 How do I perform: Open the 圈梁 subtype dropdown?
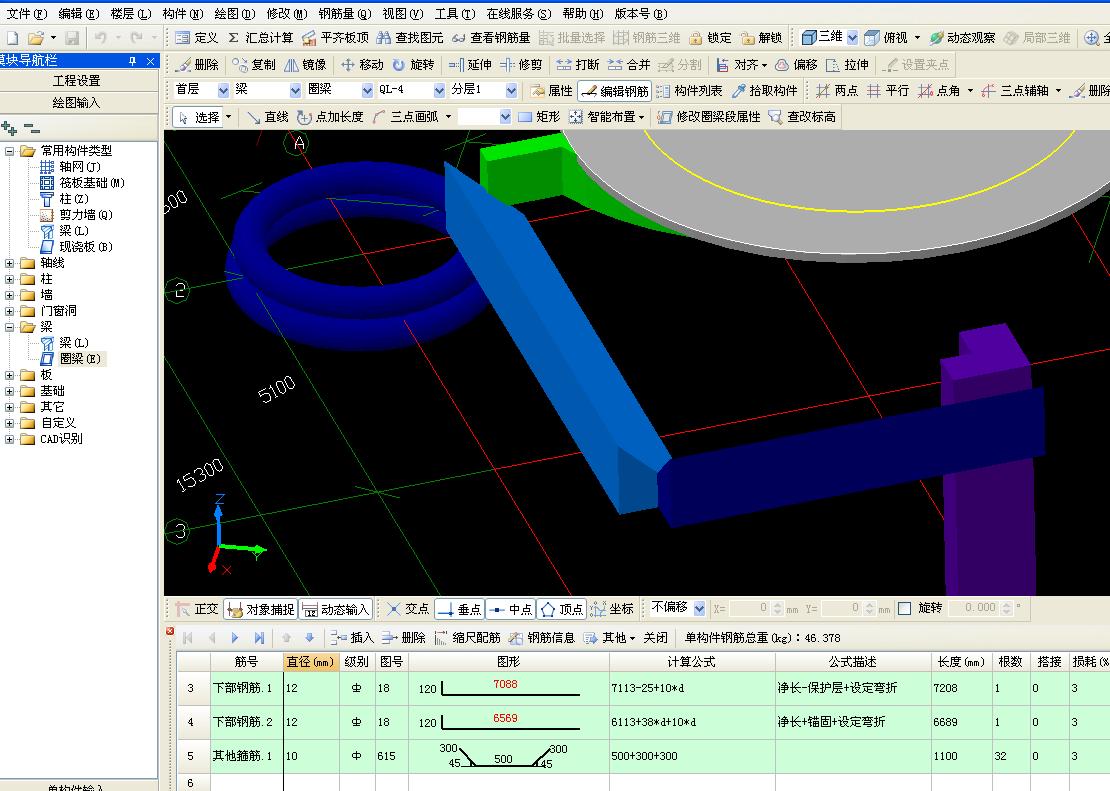tap(367, 90)
